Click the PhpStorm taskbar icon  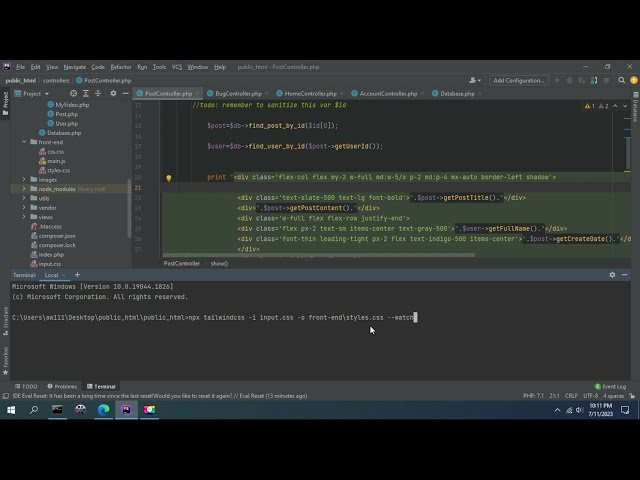point(126,410)
